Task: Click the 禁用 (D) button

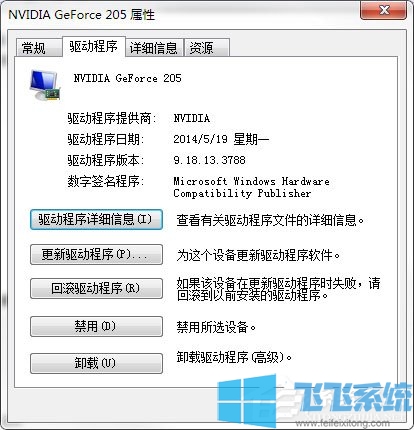Action: tap(96, 326)
